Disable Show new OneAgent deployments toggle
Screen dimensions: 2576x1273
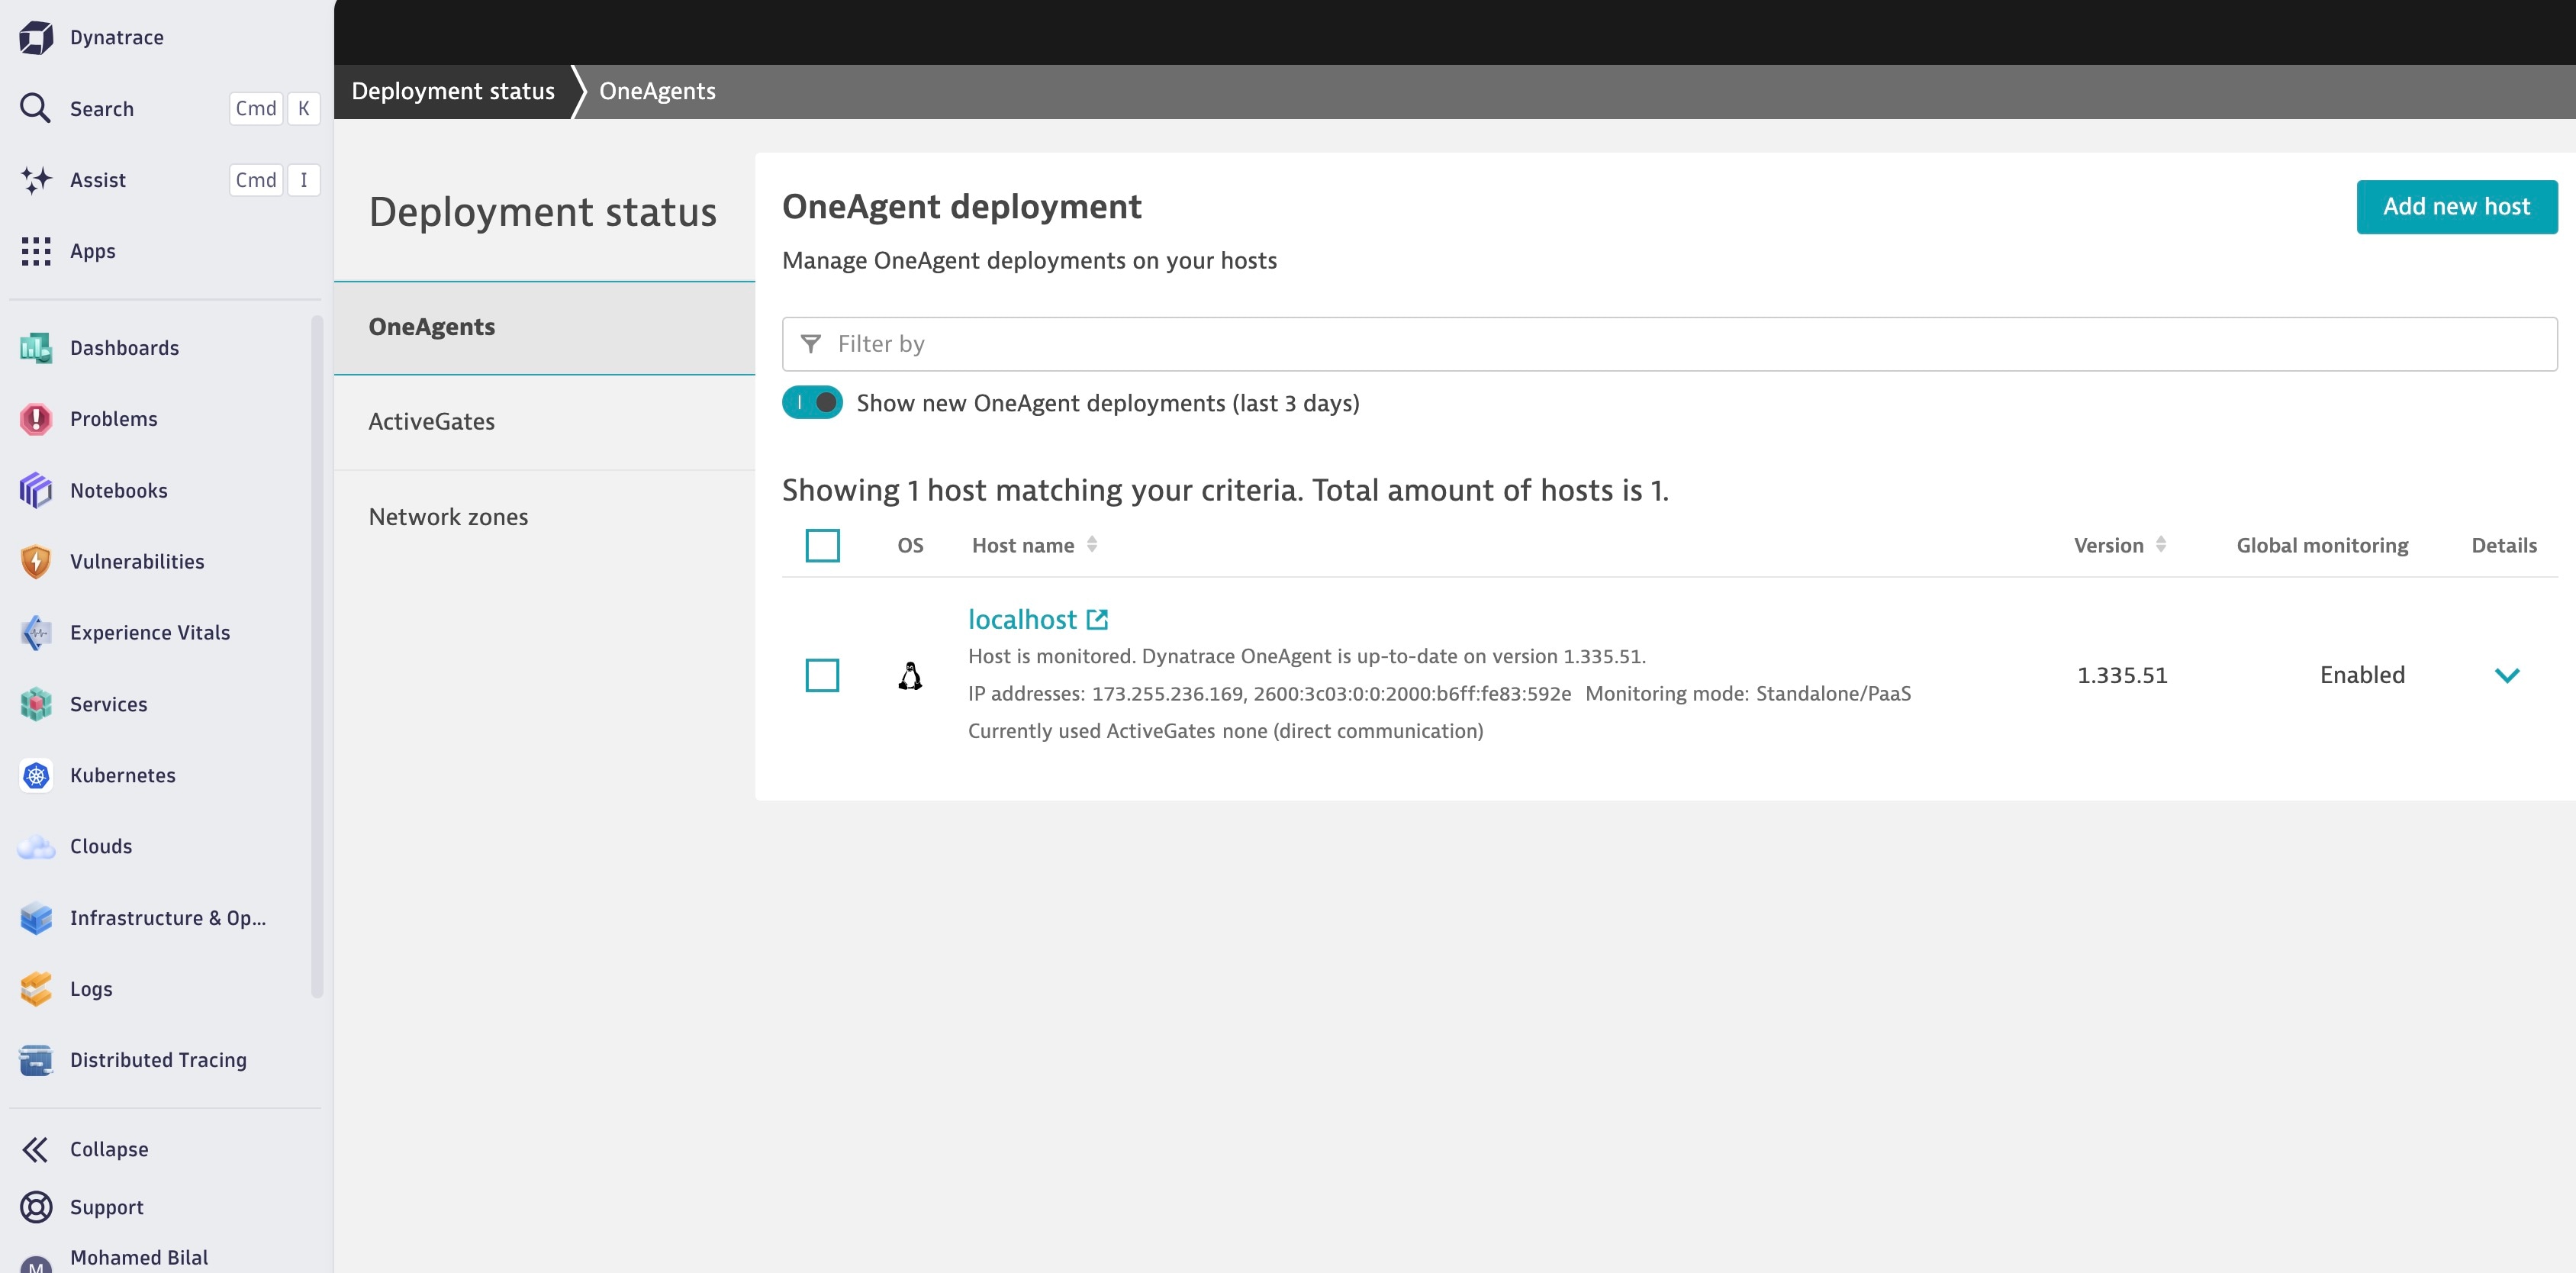[812, 403]
